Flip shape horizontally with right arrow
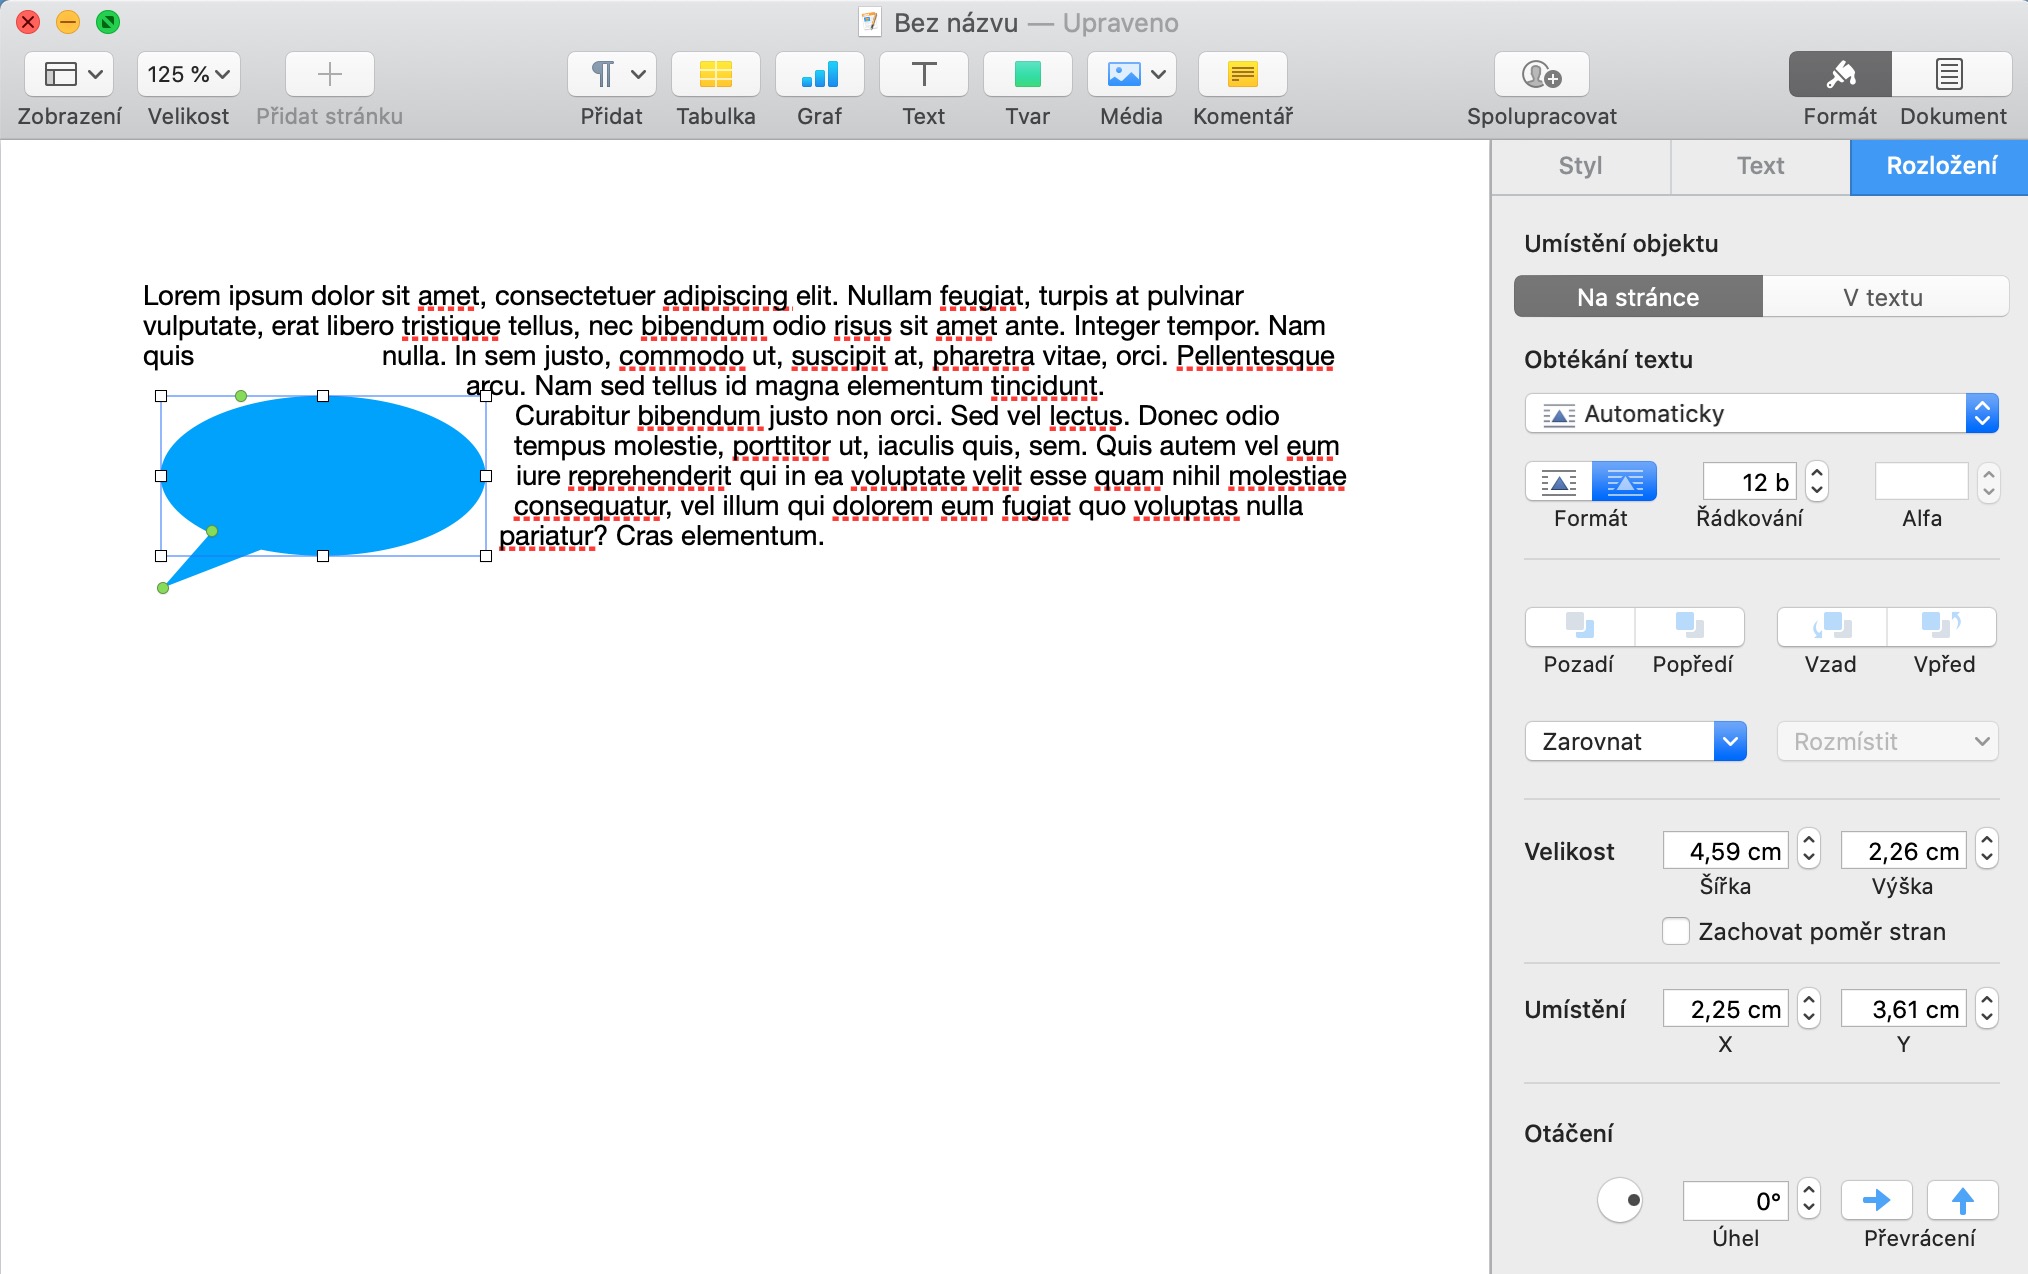 point(1876,1200)
